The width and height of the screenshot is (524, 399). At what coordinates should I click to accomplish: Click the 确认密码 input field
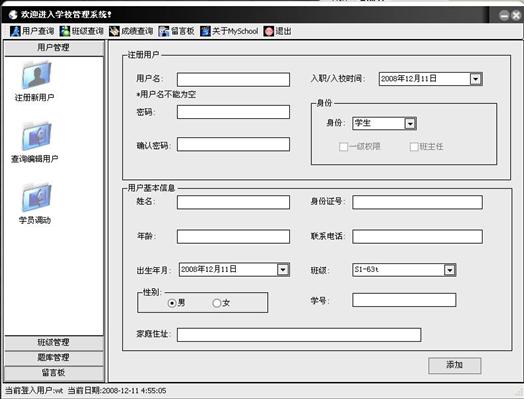233,144
